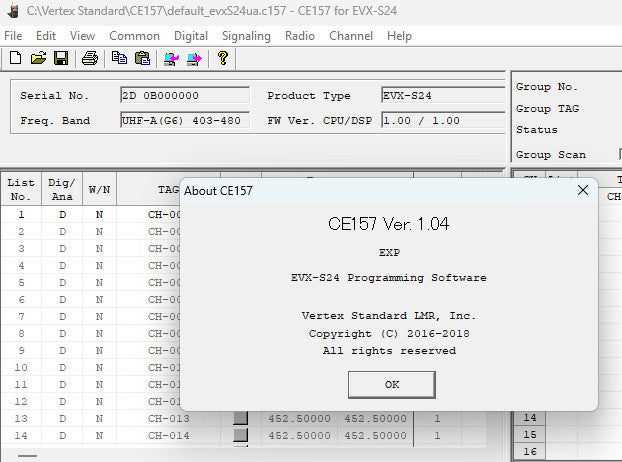Select channel tag CH-014
Viewport: 622px width, 462px height.
pyautogui.click(x=169, y=435)
